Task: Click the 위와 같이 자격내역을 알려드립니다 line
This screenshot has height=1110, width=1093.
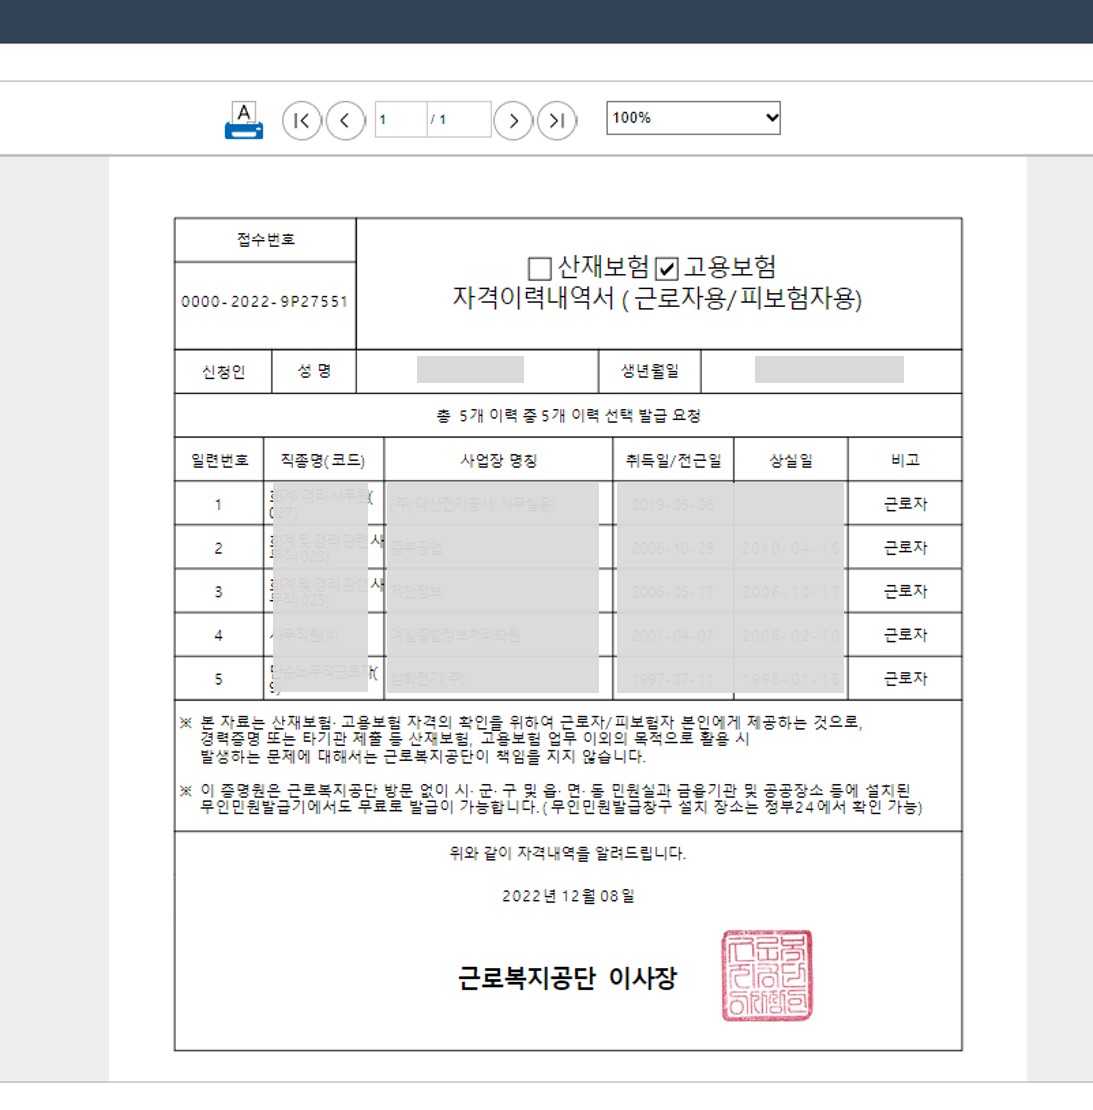Action: coord(568,853)
